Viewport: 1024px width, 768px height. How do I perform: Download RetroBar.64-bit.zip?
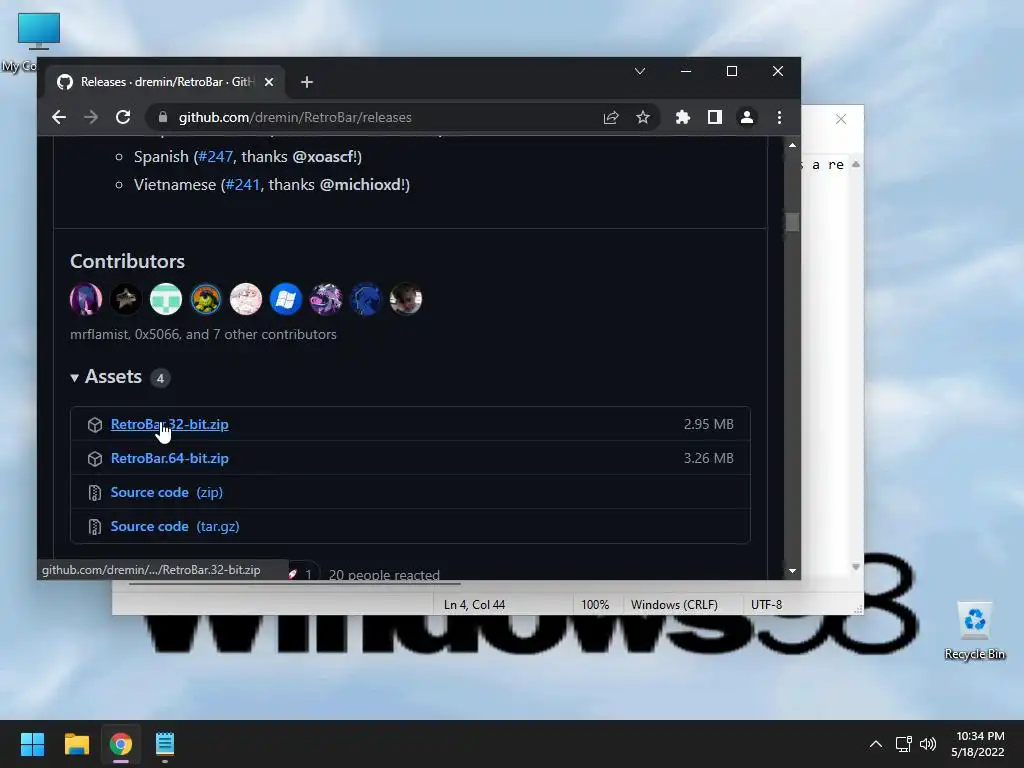pyautogui.click(x=170, y=458)
